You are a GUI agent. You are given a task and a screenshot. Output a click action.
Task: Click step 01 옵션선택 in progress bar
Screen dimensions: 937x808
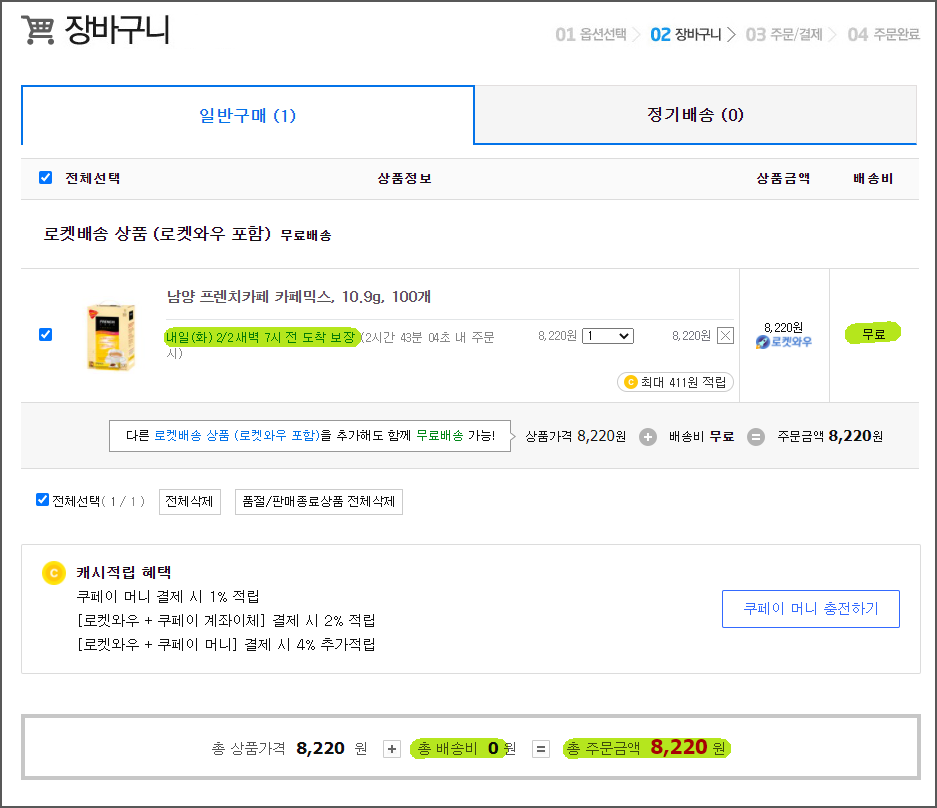(x=591, y=35)
